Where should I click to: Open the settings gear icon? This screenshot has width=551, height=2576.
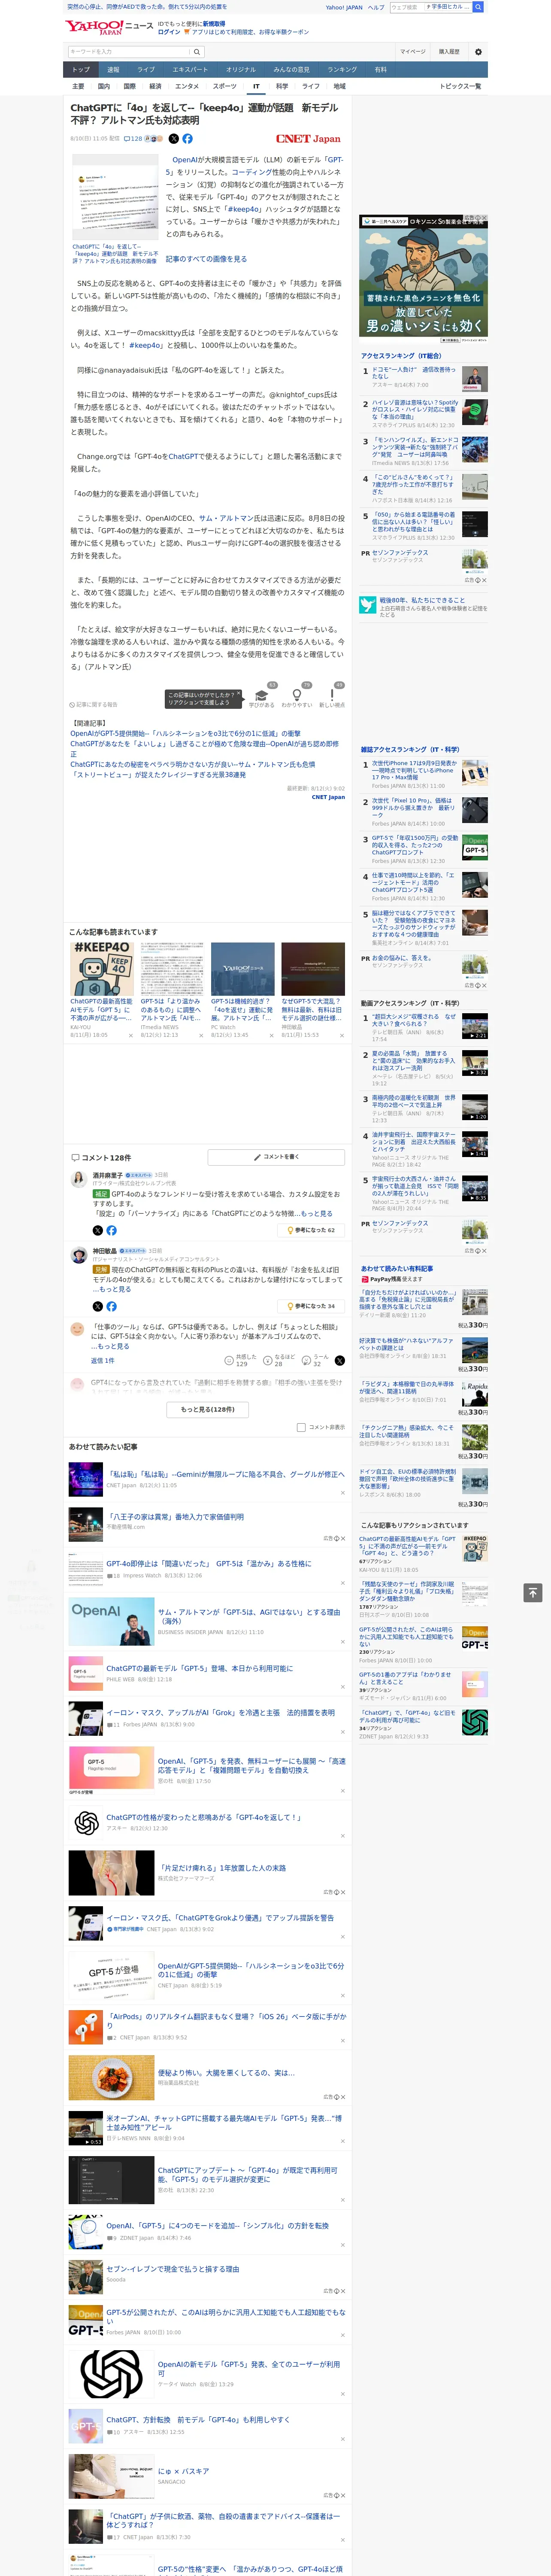[478, 51]
